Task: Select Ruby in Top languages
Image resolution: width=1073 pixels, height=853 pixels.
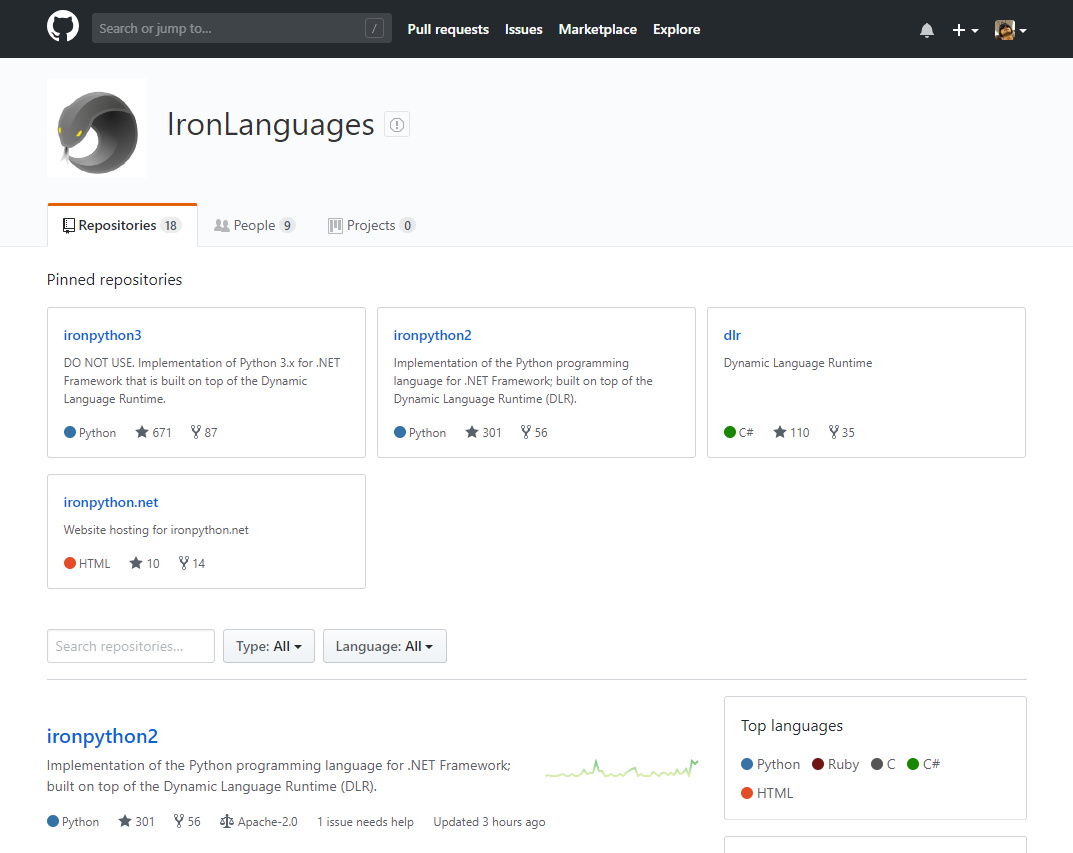Action: tap(835, 764)
